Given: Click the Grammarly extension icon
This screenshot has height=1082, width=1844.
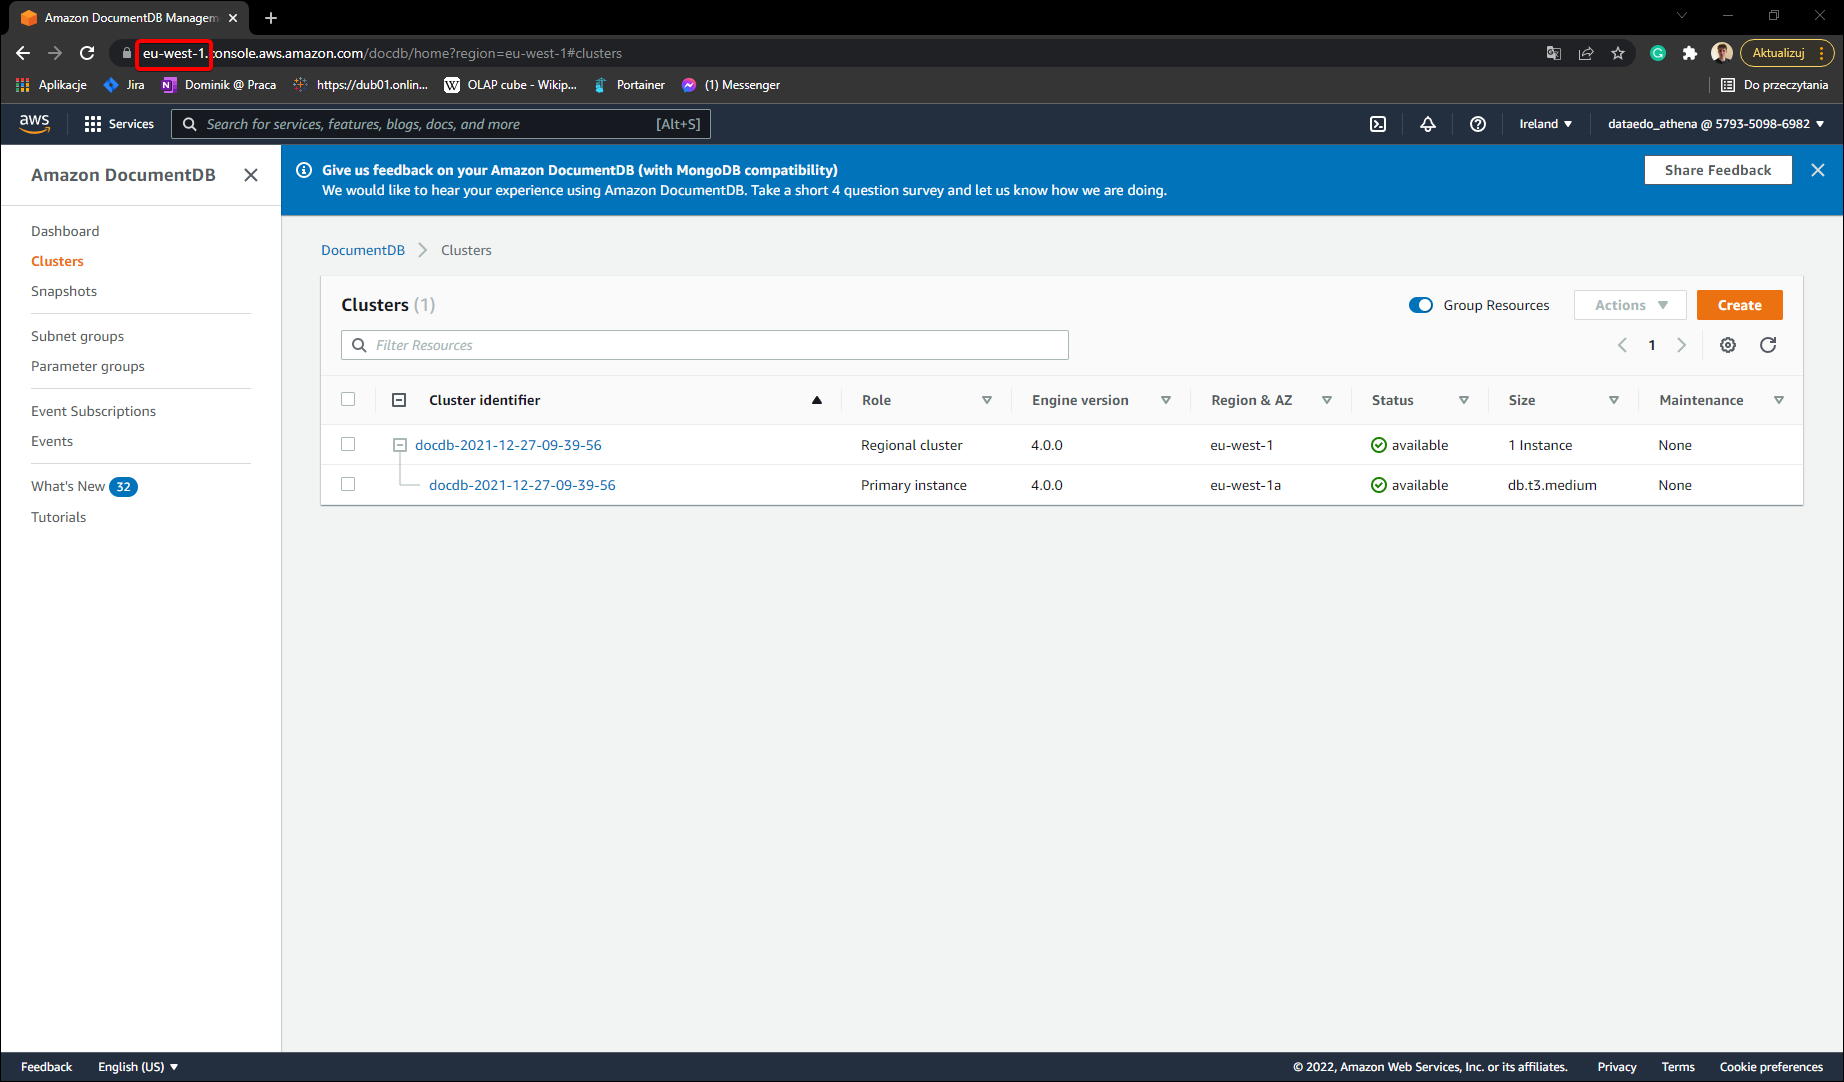Looking at the screenshot, I should coord(1657,53).
